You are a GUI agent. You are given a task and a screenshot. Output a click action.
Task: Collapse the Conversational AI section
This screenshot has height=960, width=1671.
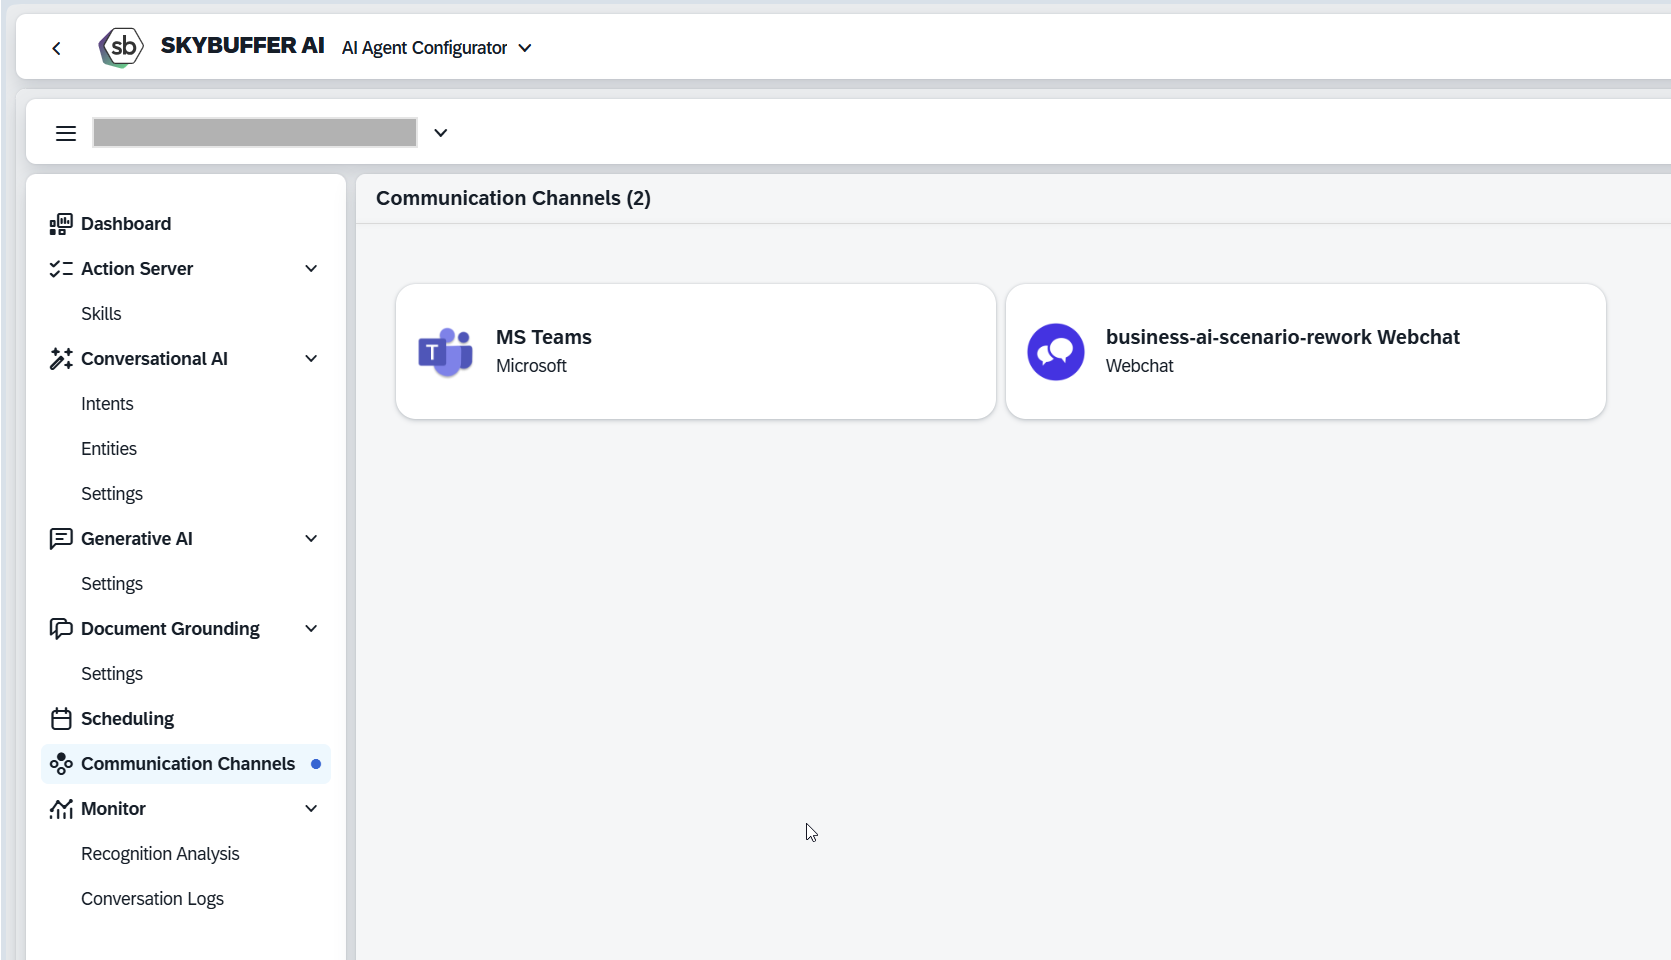(311, 359)
